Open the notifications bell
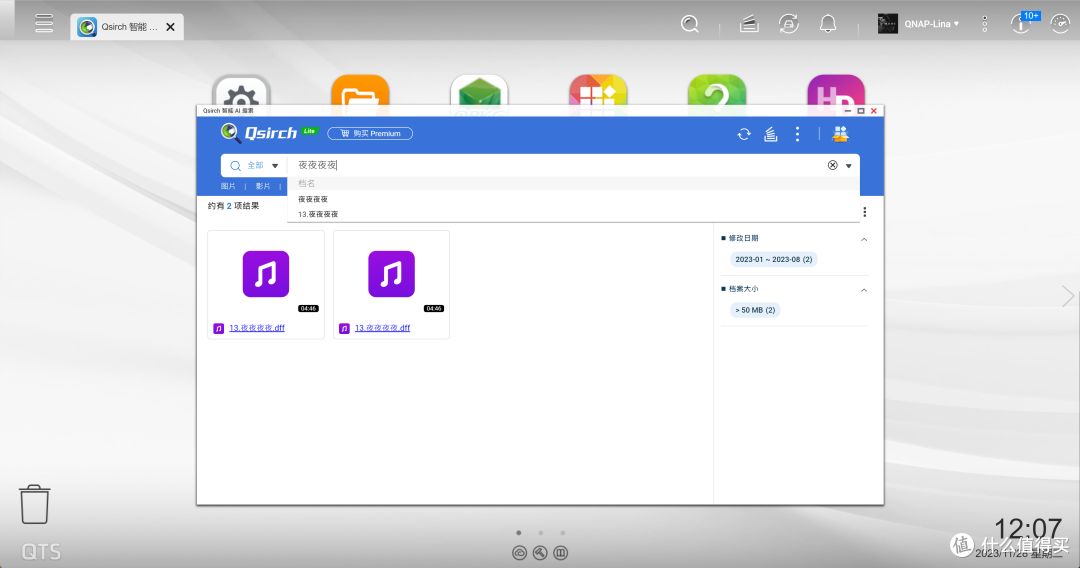The height and width of the screenshot is (568, 1080). (828, 24)
